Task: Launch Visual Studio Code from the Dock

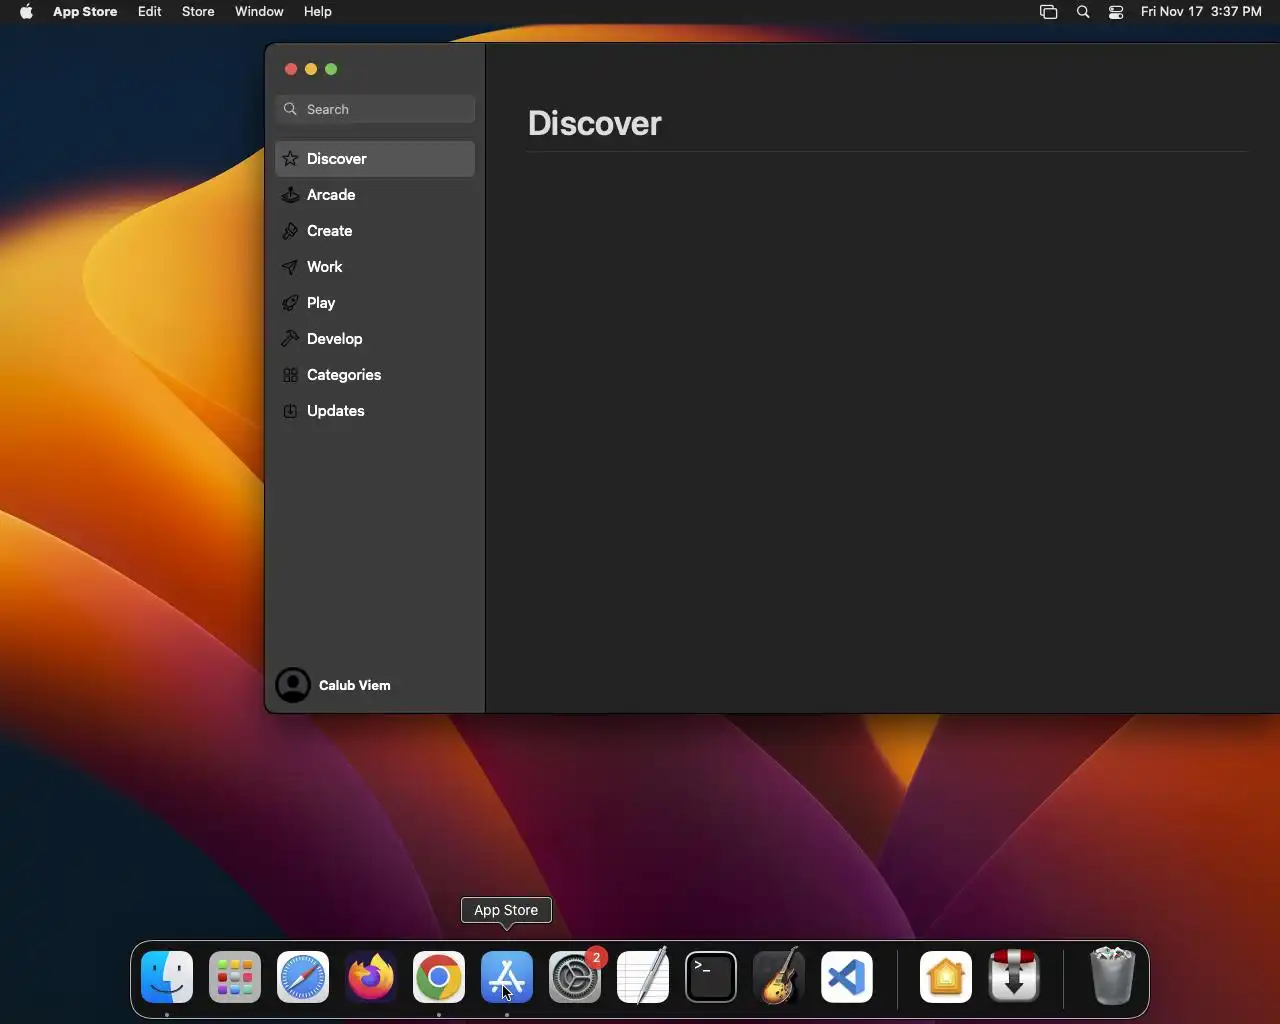Action: [x=847, y=977]
